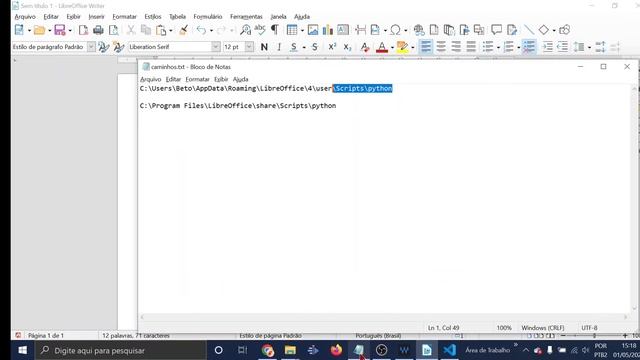Insert text box icon

click(x=343, y=30)
